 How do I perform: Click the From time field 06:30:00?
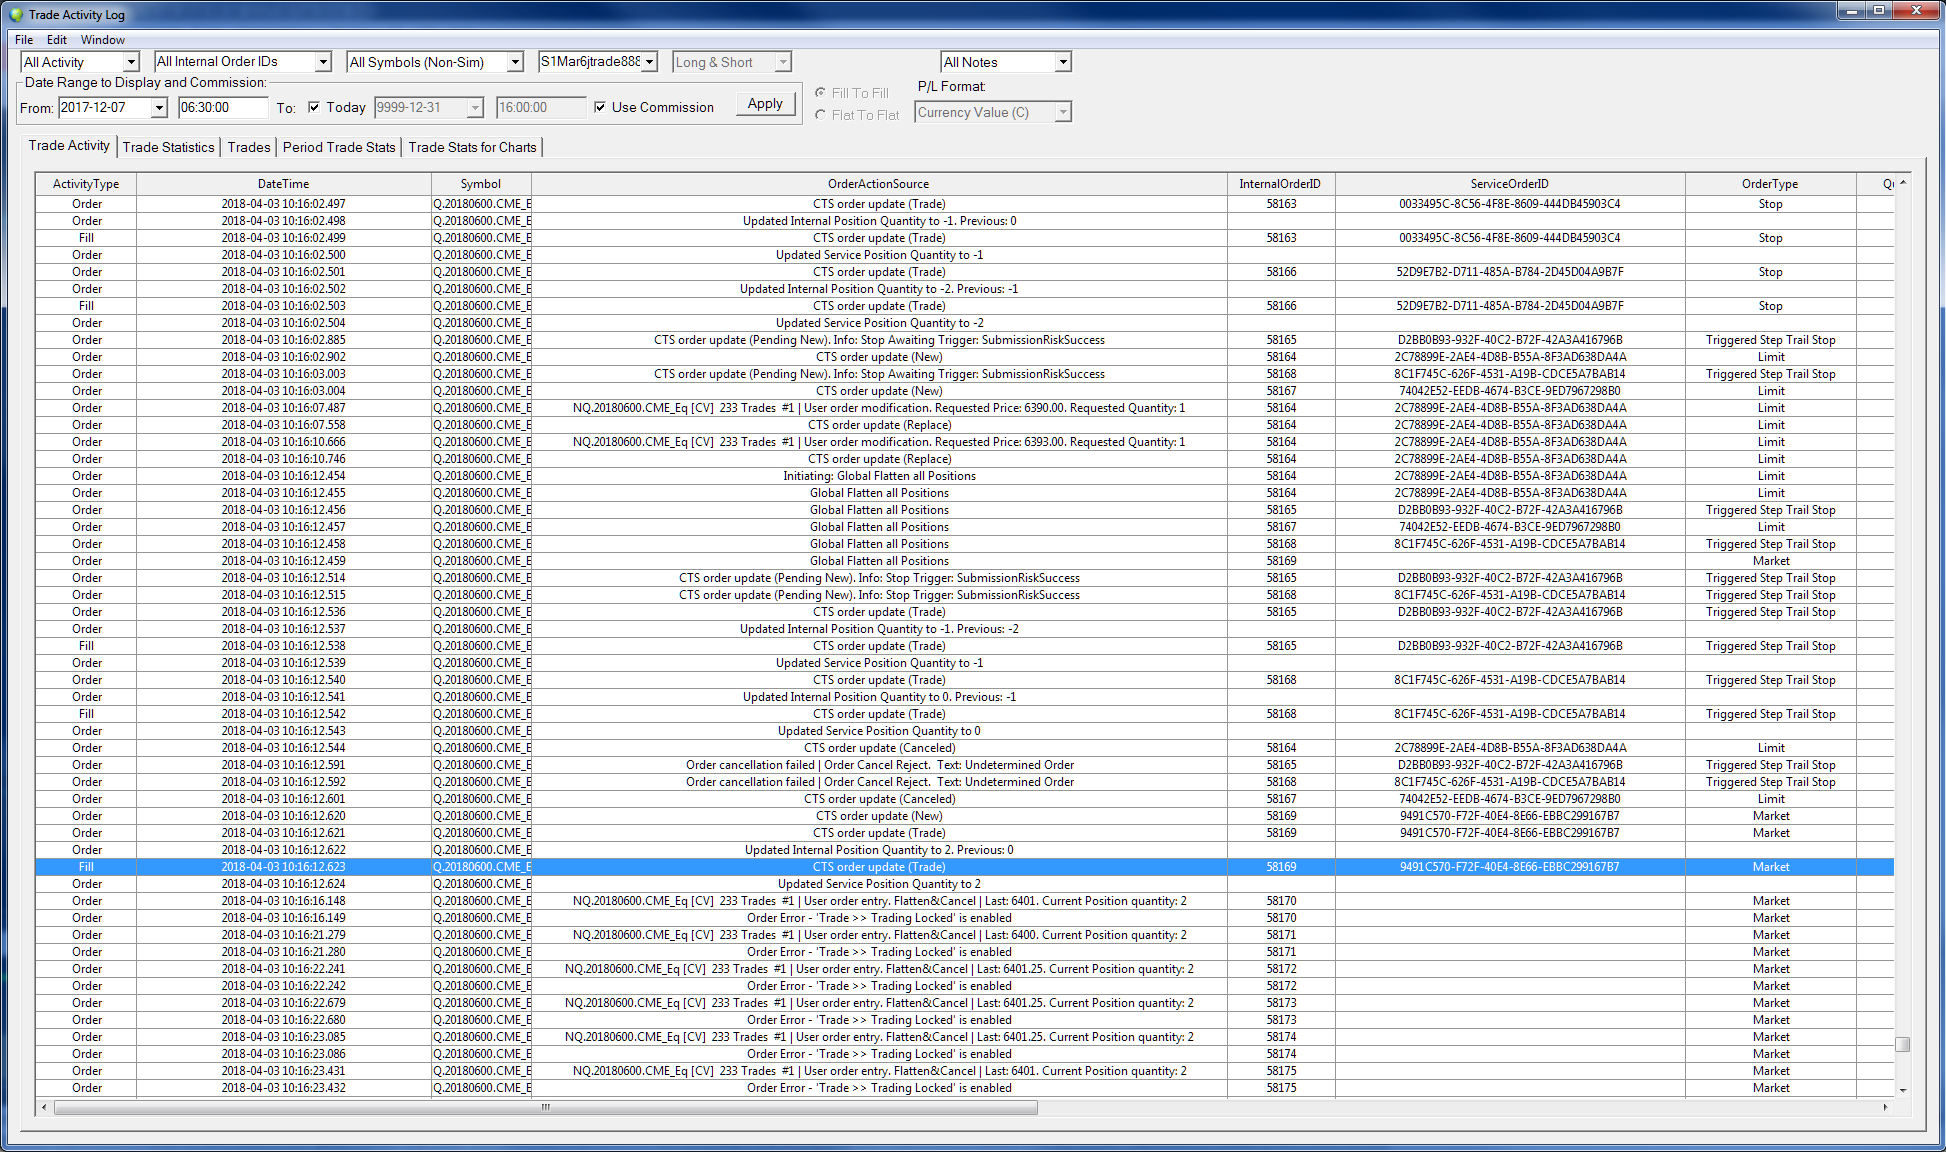[x=223, y=108]
